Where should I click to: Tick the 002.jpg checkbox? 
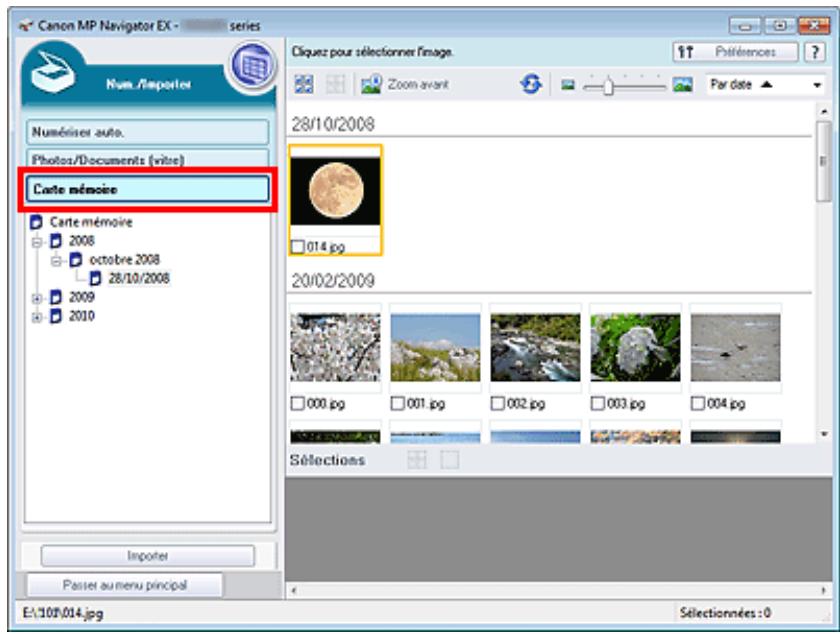tap(498, 403)
